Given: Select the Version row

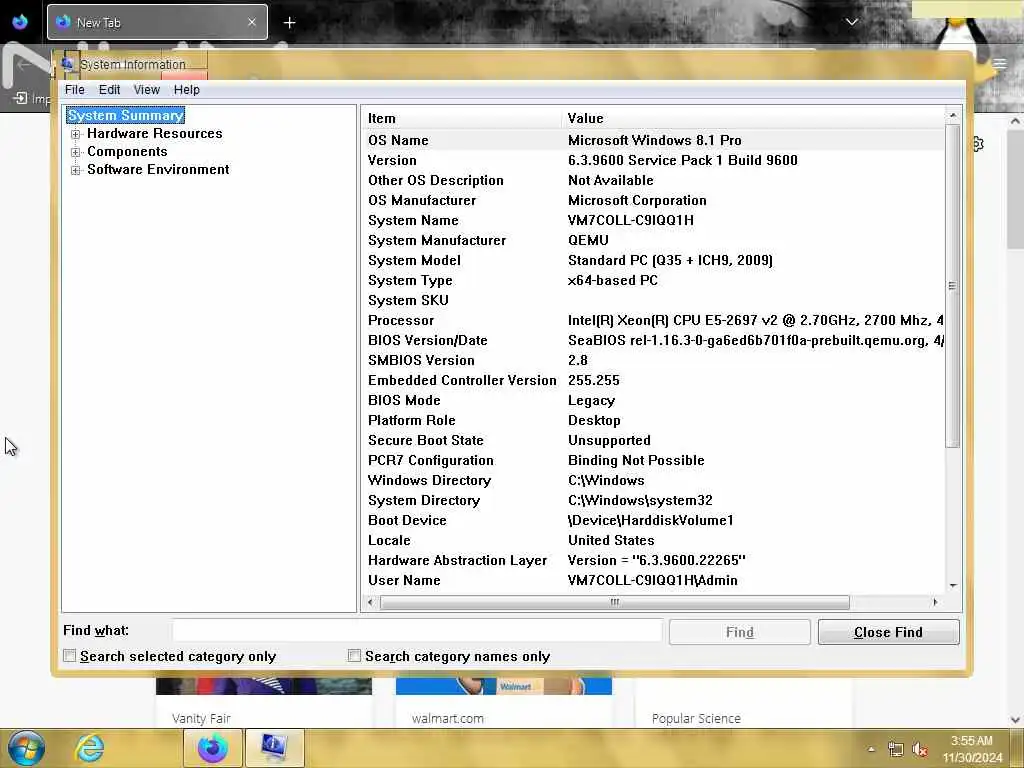Looking at the screenshot, I should click(653, 161).
